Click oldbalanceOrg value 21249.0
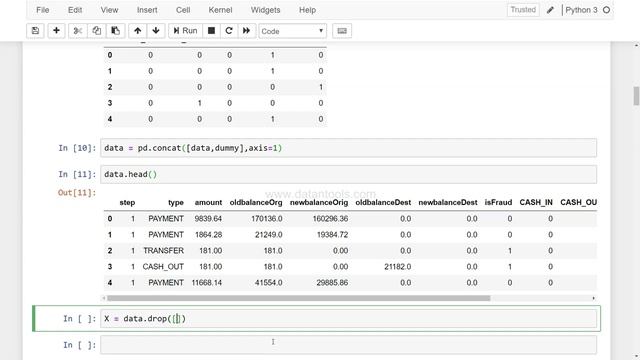640x360 pixels. 269,235
